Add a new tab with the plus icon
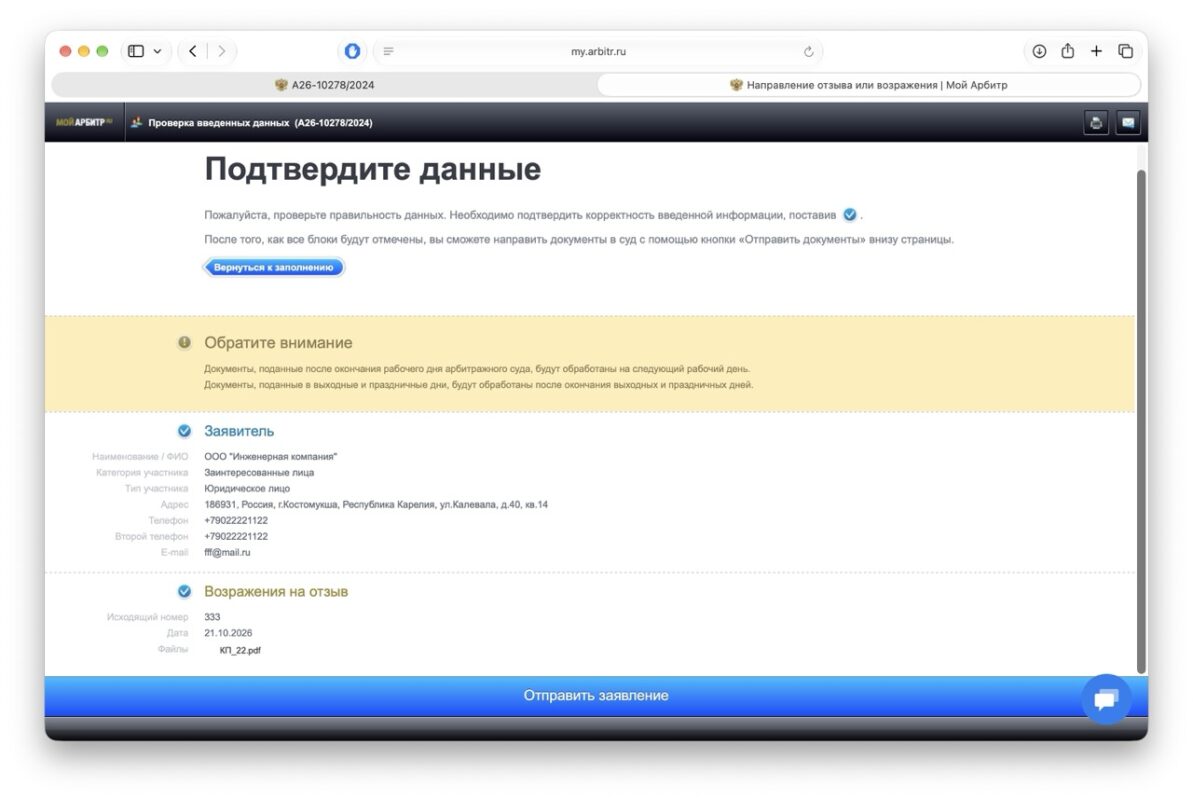The width and height of the screenshot is (1193, 800). coord(1096,51)
